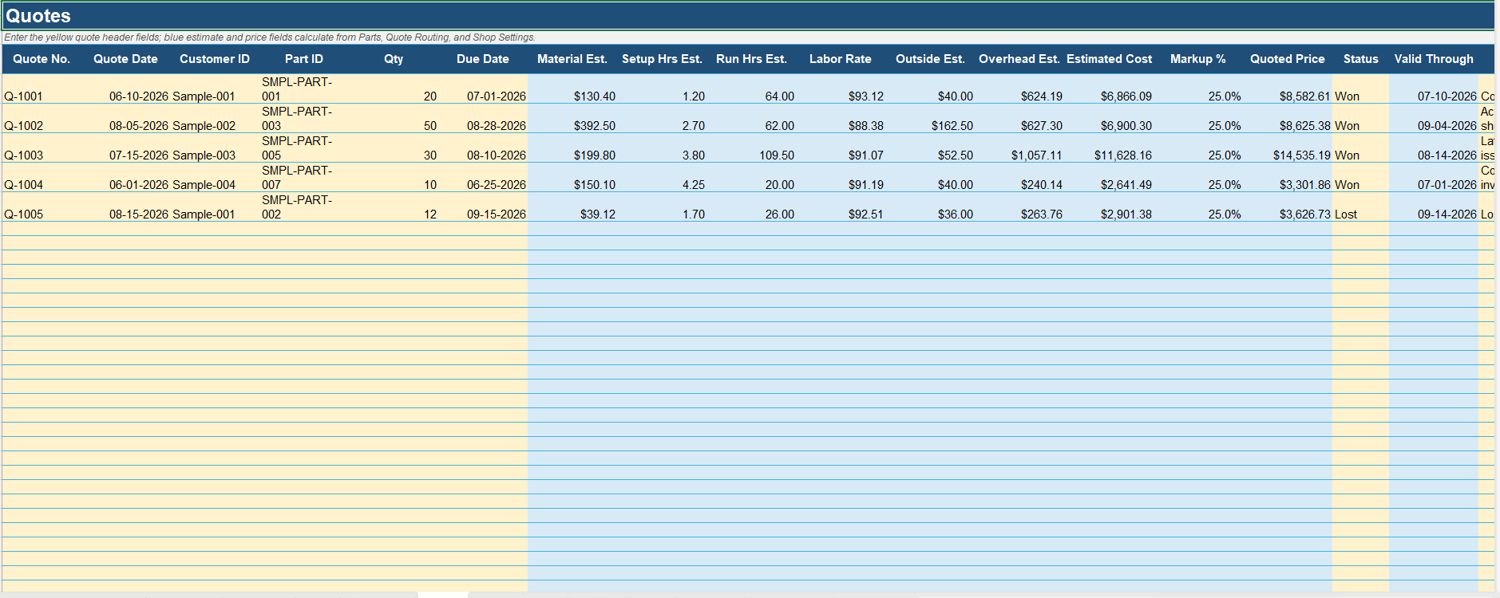Select quote date 07-15-2026
Image resolution: width=1500 pixels, height=598 pixels.
(139, 155)
